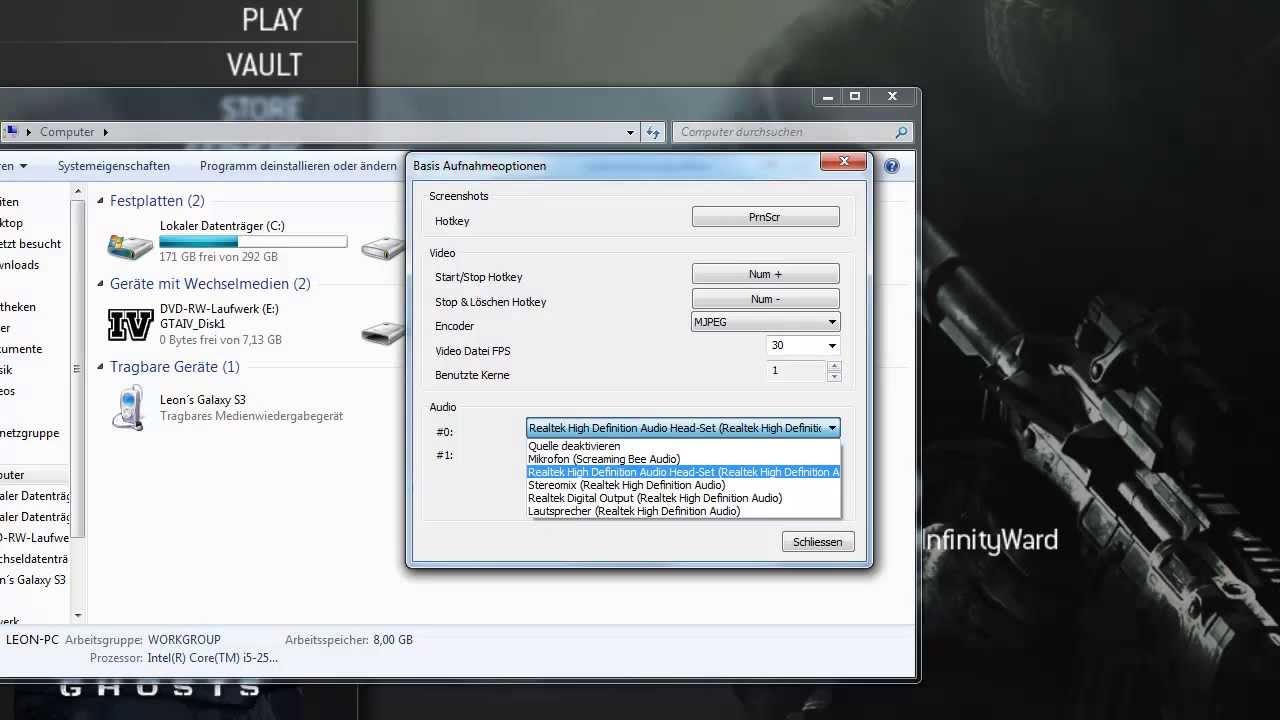Collapse the Geräte mit Wechselmedien group
The width and height of the screenshot is (1280, 720).
pos(101,284)
